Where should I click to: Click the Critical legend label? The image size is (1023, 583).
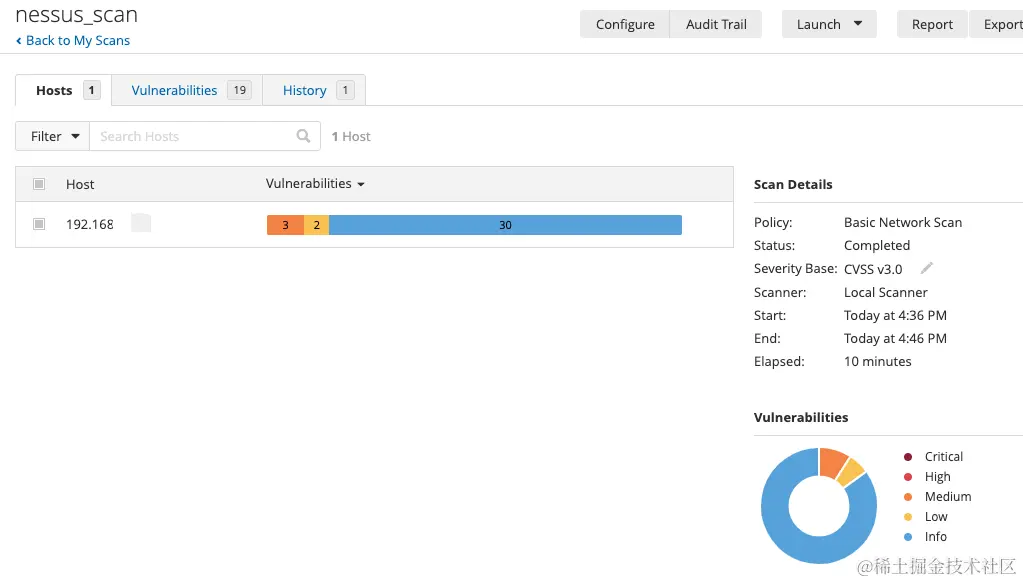pos(943,456)
